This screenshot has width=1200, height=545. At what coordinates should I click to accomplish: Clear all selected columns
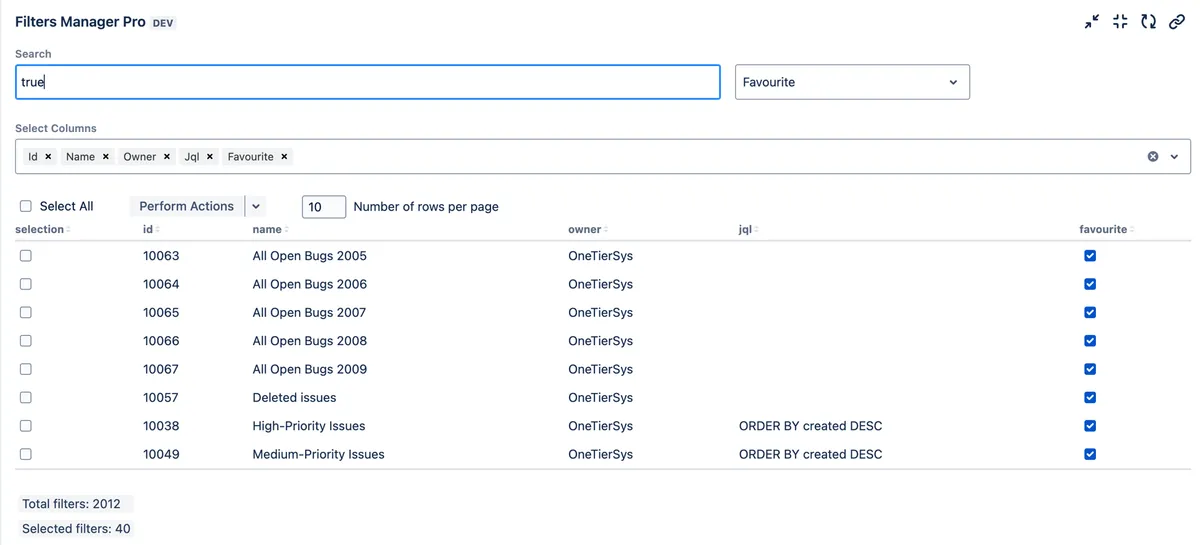click(1153, 157)
